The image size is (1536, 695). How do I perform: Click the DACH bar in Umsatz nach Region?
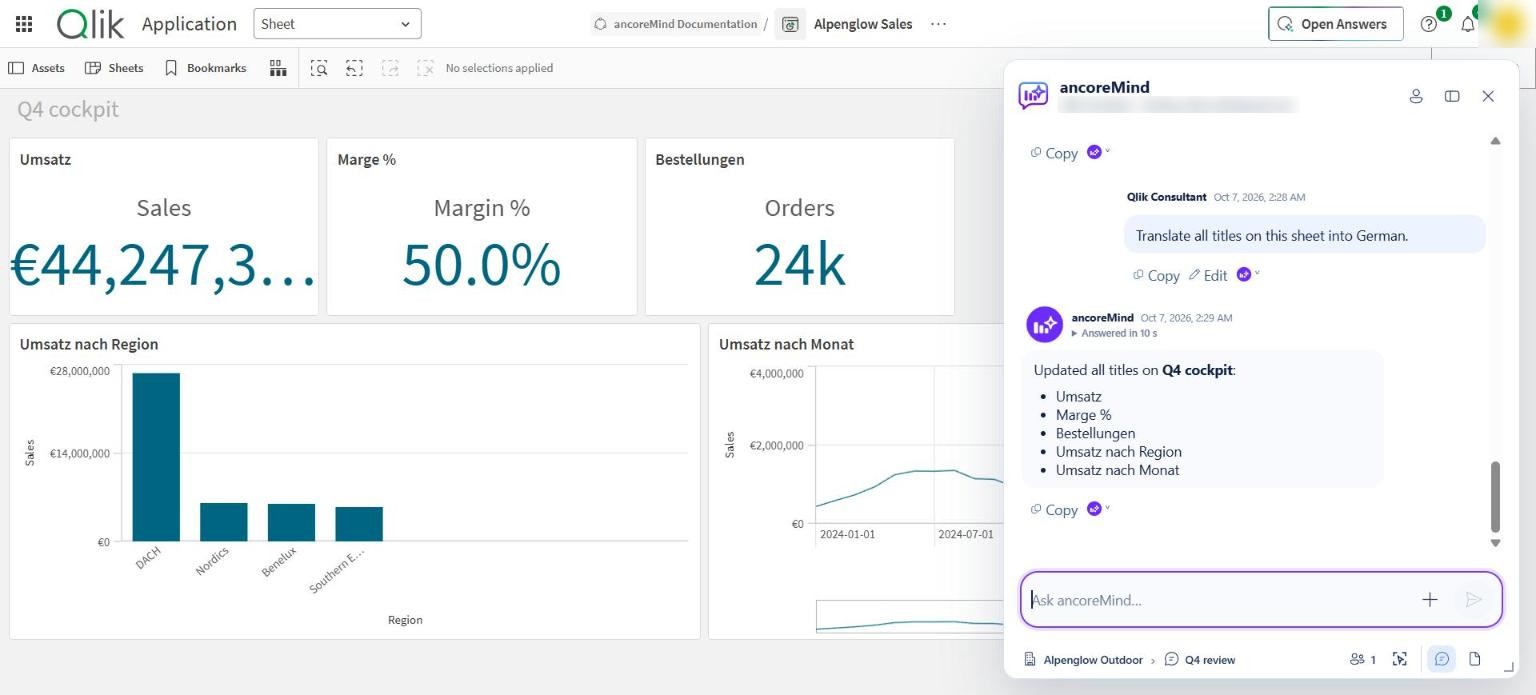click(x=156, y=457)
